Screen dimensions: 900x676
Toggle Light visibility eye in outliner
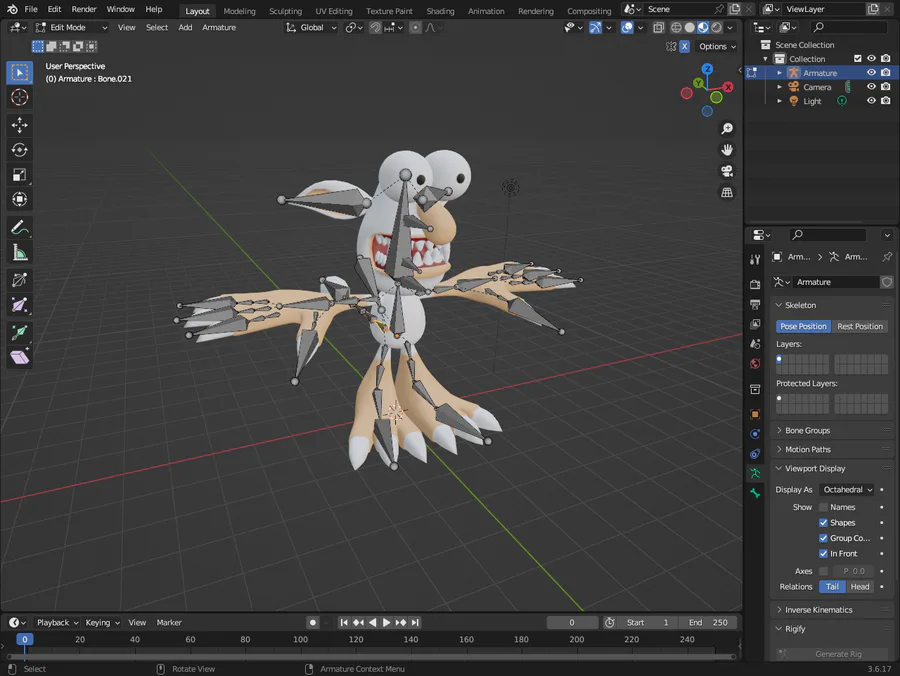(871, 100)
